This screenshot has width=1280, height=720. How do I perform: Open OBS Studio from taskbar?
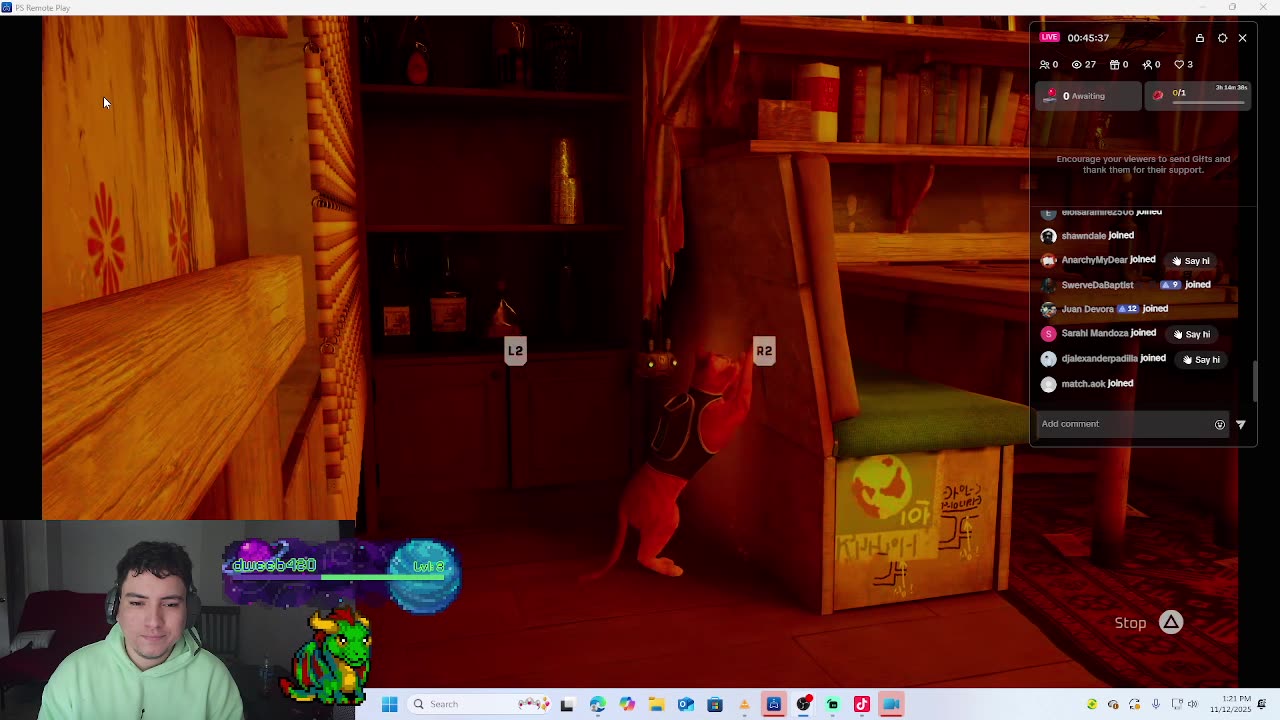(x=803, y=704)
